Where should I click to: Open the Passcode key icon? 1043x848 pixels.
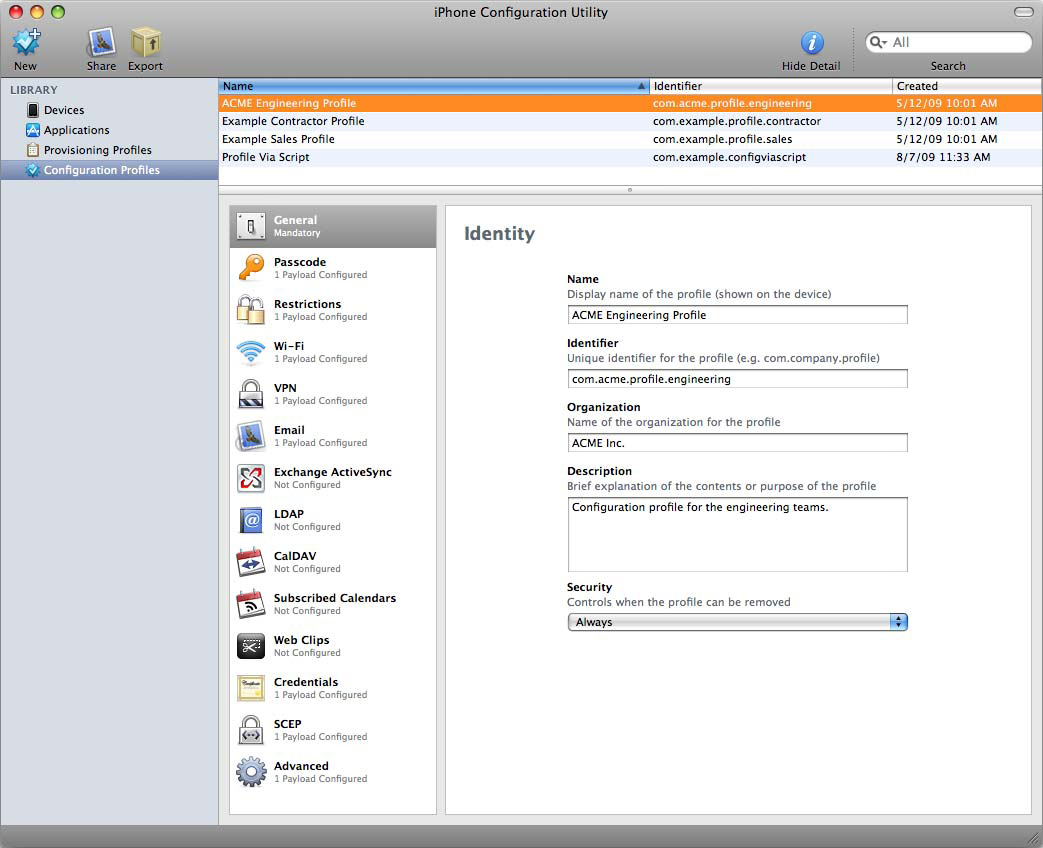pyautogui.click(x=251, y=268)
